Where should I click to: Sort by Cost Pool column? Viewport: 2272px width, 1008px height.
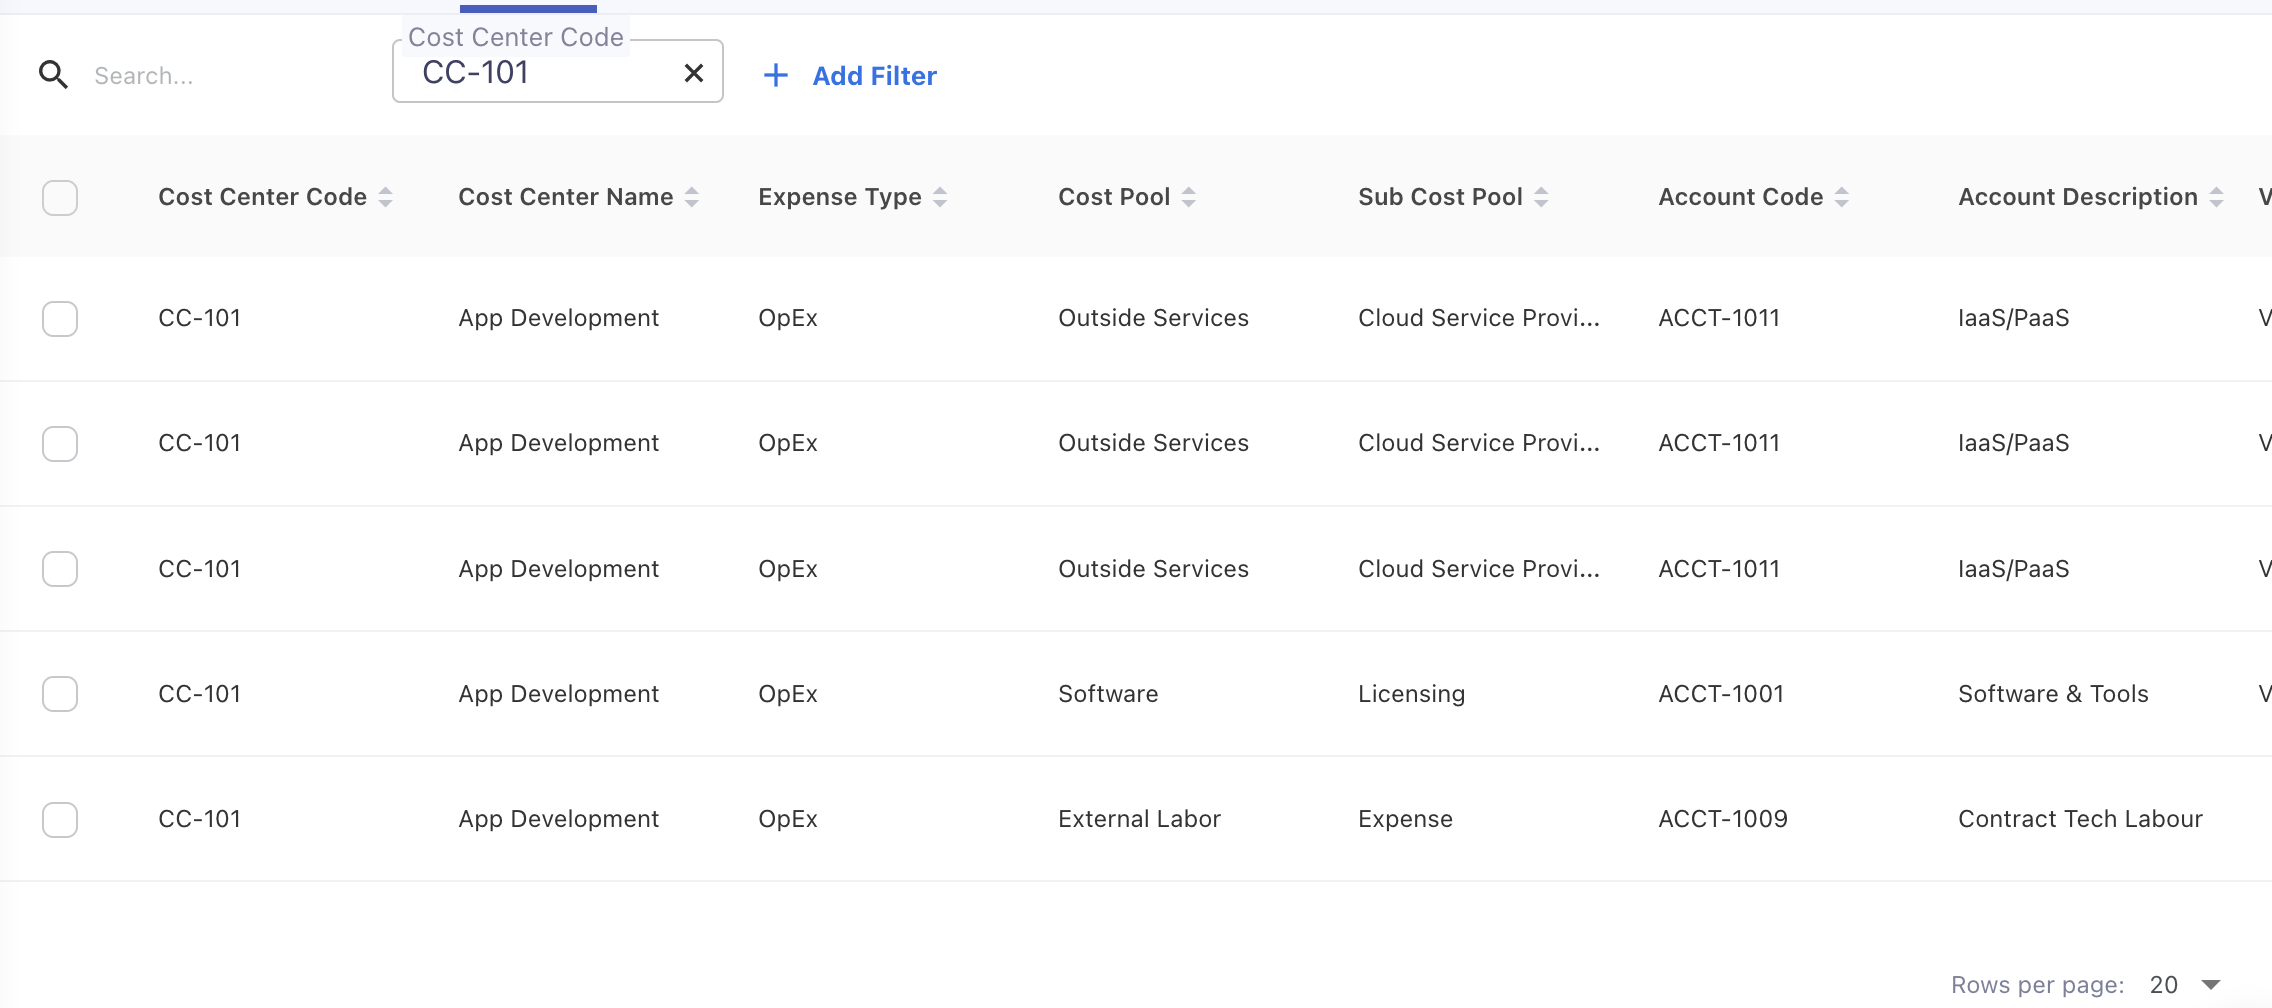click(1188, 197)
